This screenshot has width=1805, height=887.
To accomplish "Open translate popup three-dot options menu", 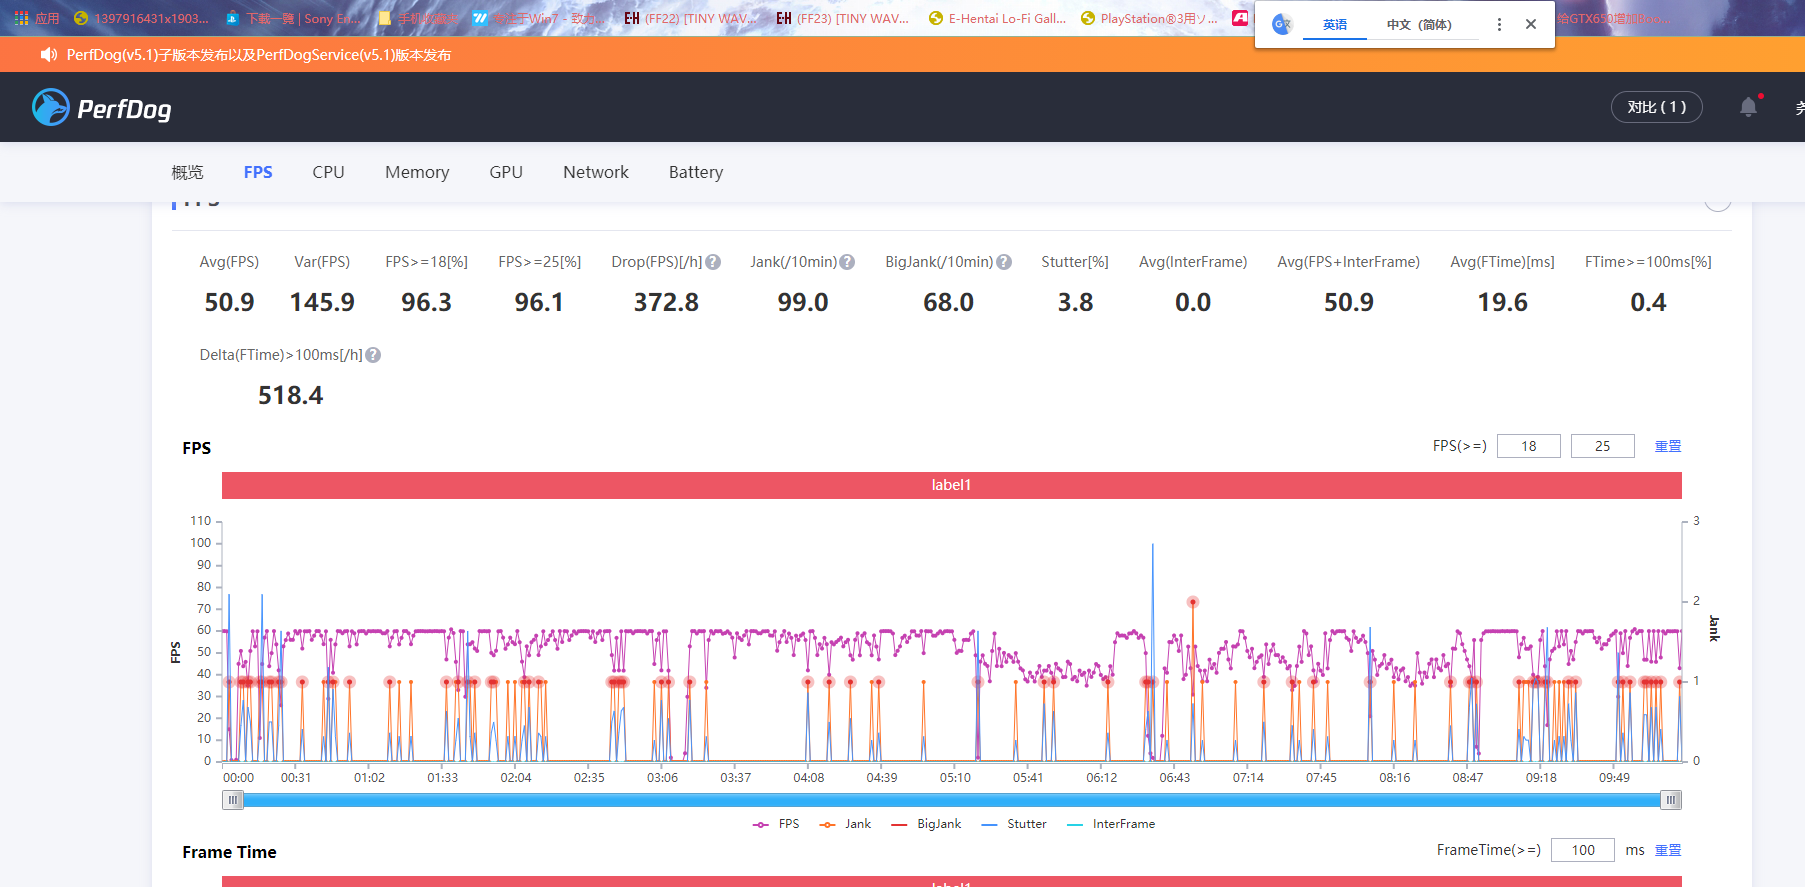I will (1499, 24).
